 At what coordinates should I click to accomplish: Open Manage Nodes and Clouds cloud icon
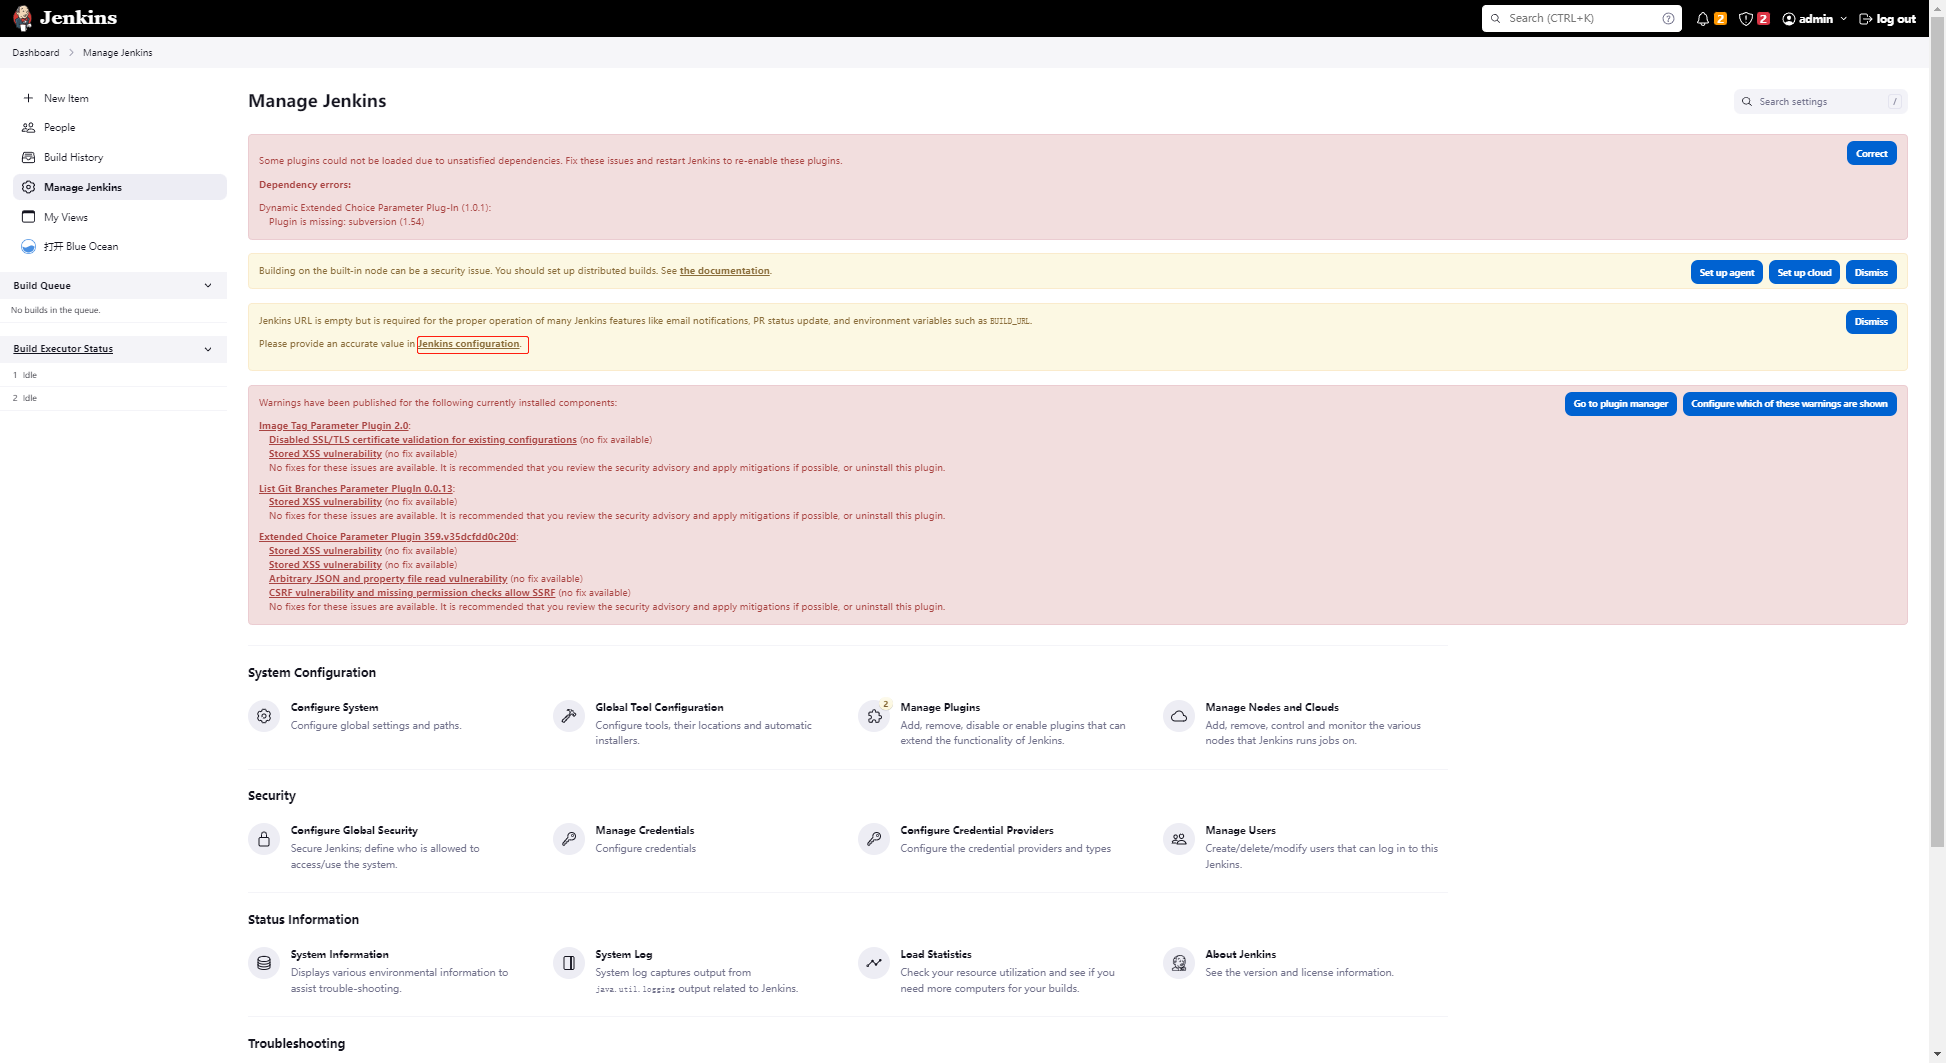tap(1179, 716)
